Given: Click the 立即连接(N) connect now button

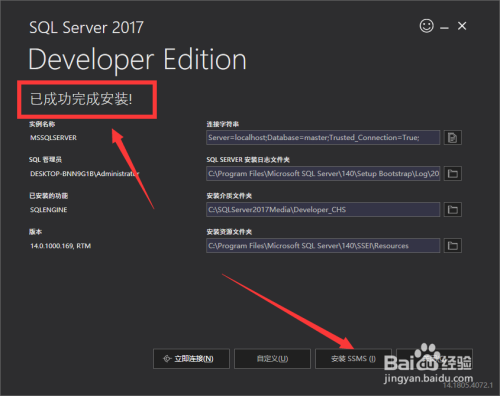Looking at the screenshot, I should point(191,359).
